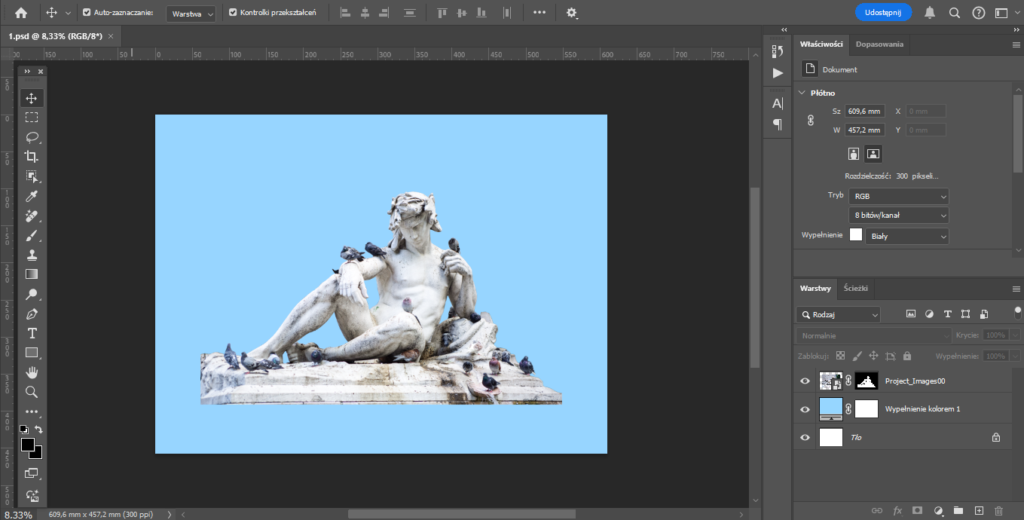Open the Layers panel menu
1024x520 pixels.
coord(1016,289)
